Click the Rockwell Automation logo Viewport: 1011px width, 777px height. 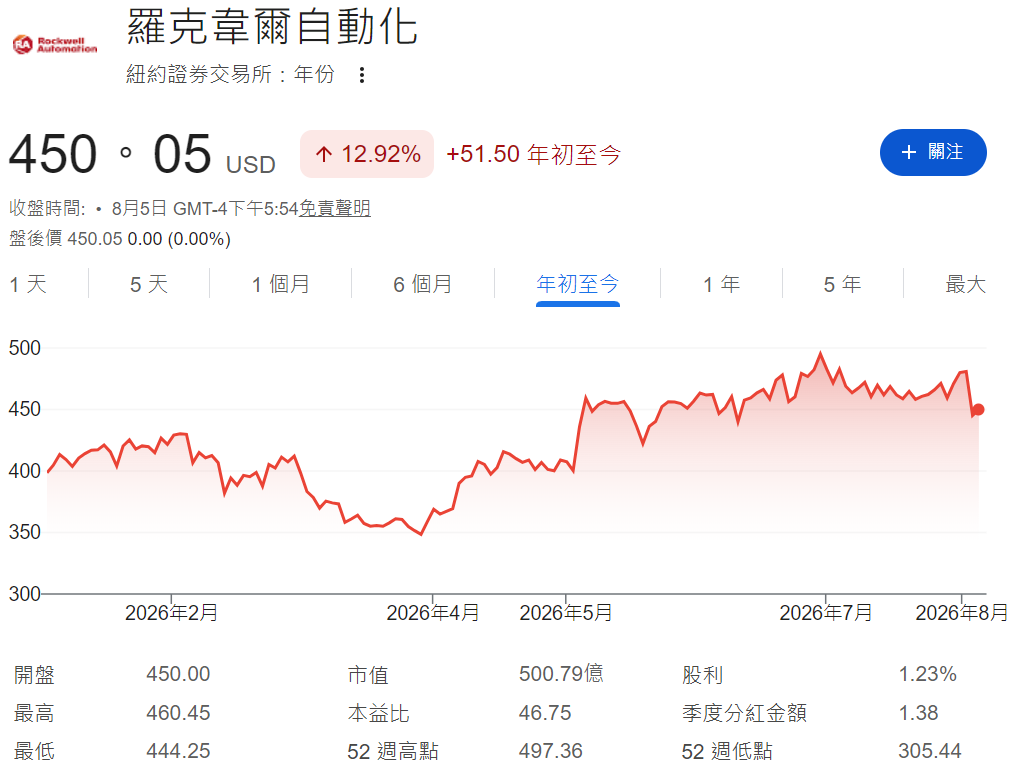click(x=55, y=44)
